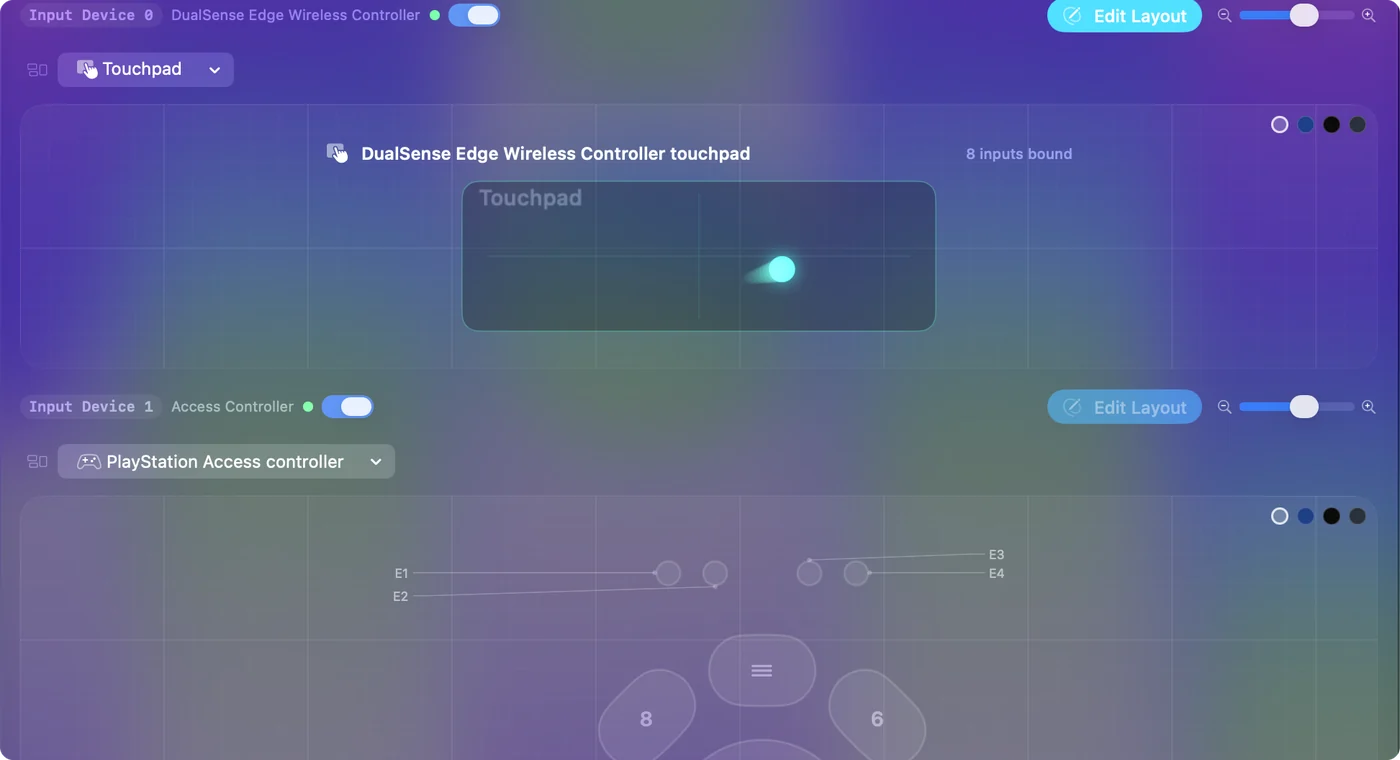Select white color swatch in touchpad panel
This screenshot has width=1400, height=760.
point(1279,125)
